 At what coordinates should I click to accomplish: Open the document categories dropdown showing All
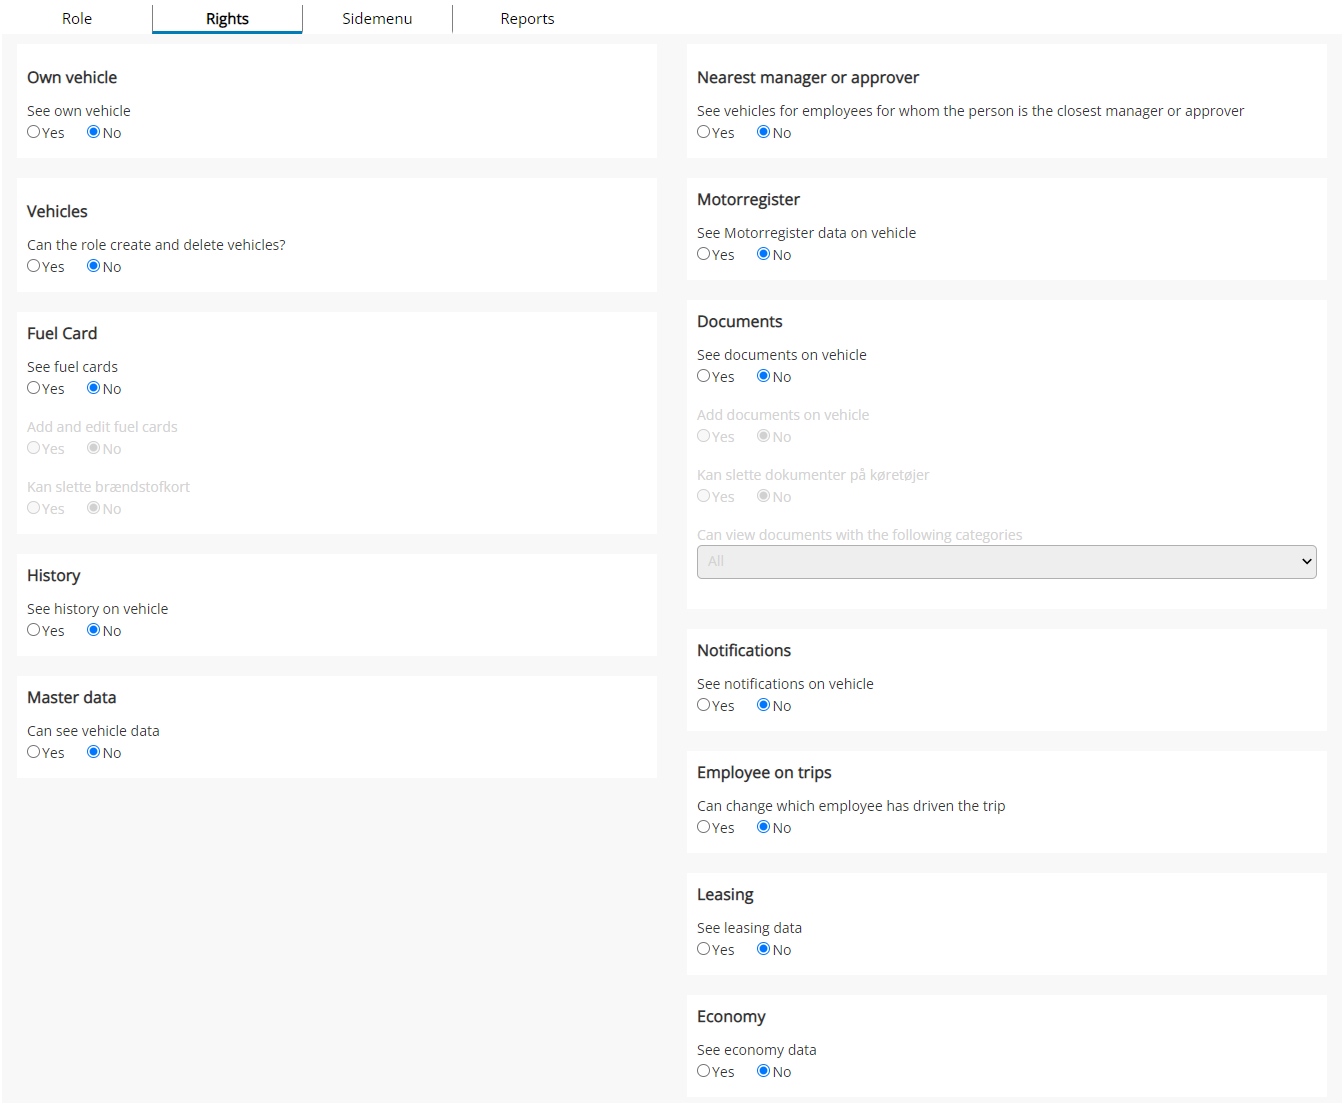coord(1007,562)
